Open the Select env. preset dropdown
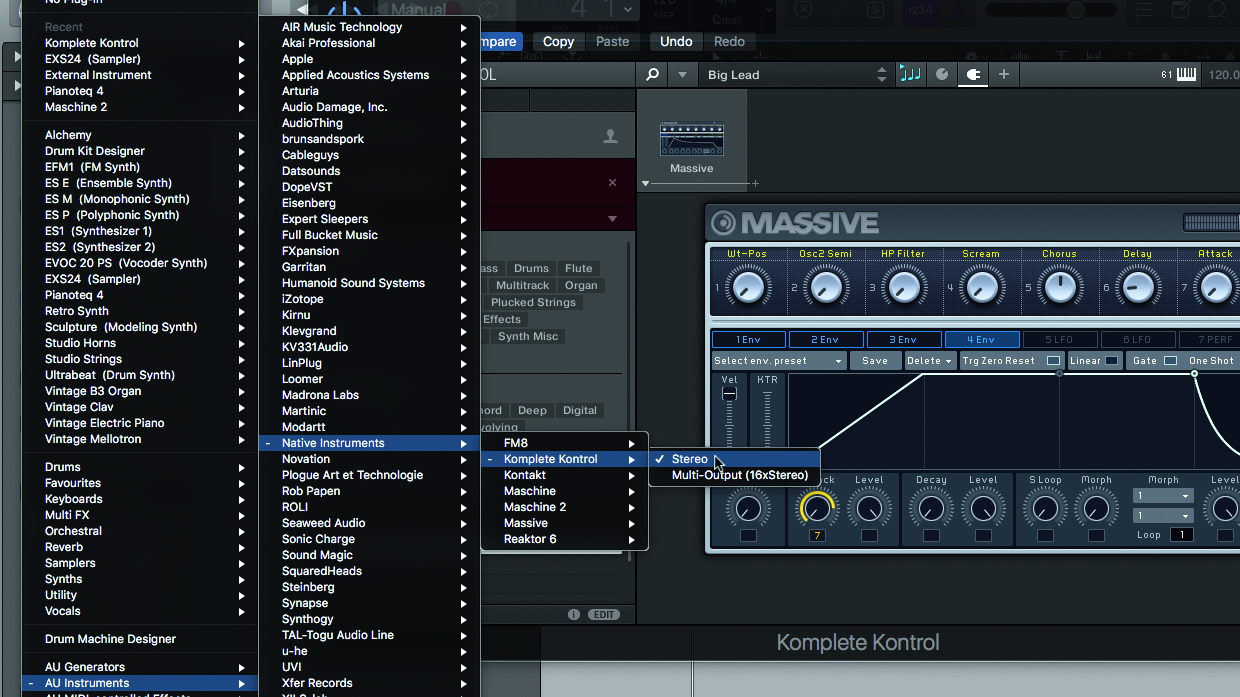This screenshot has width=1240, height=697. click(x=779, y=361)
